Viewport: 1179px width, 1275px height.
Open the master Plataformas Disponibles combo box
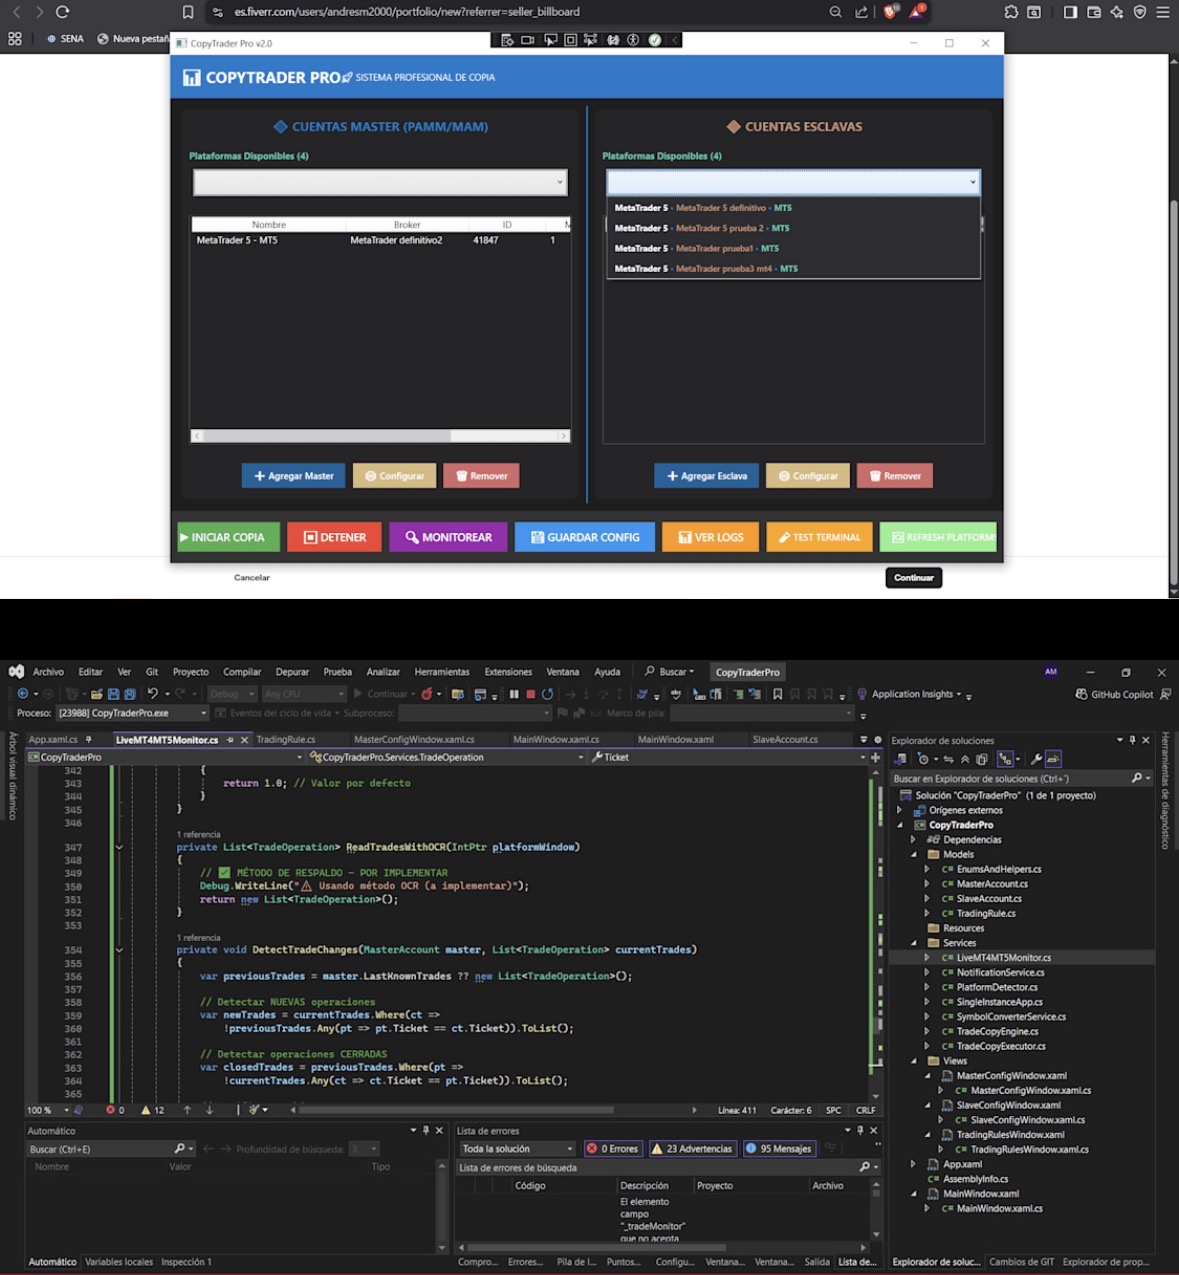380,182
